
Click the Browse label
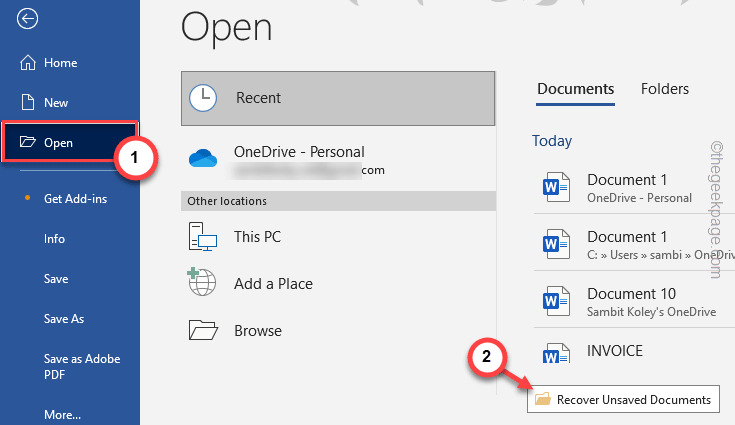coord(258,331)
